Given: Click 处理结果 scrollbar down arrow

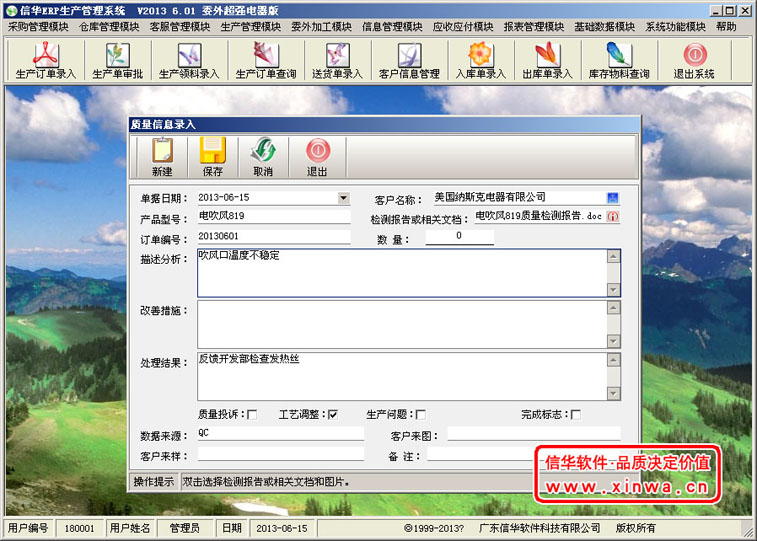Looking at the screenshot, I should point(614,393).
